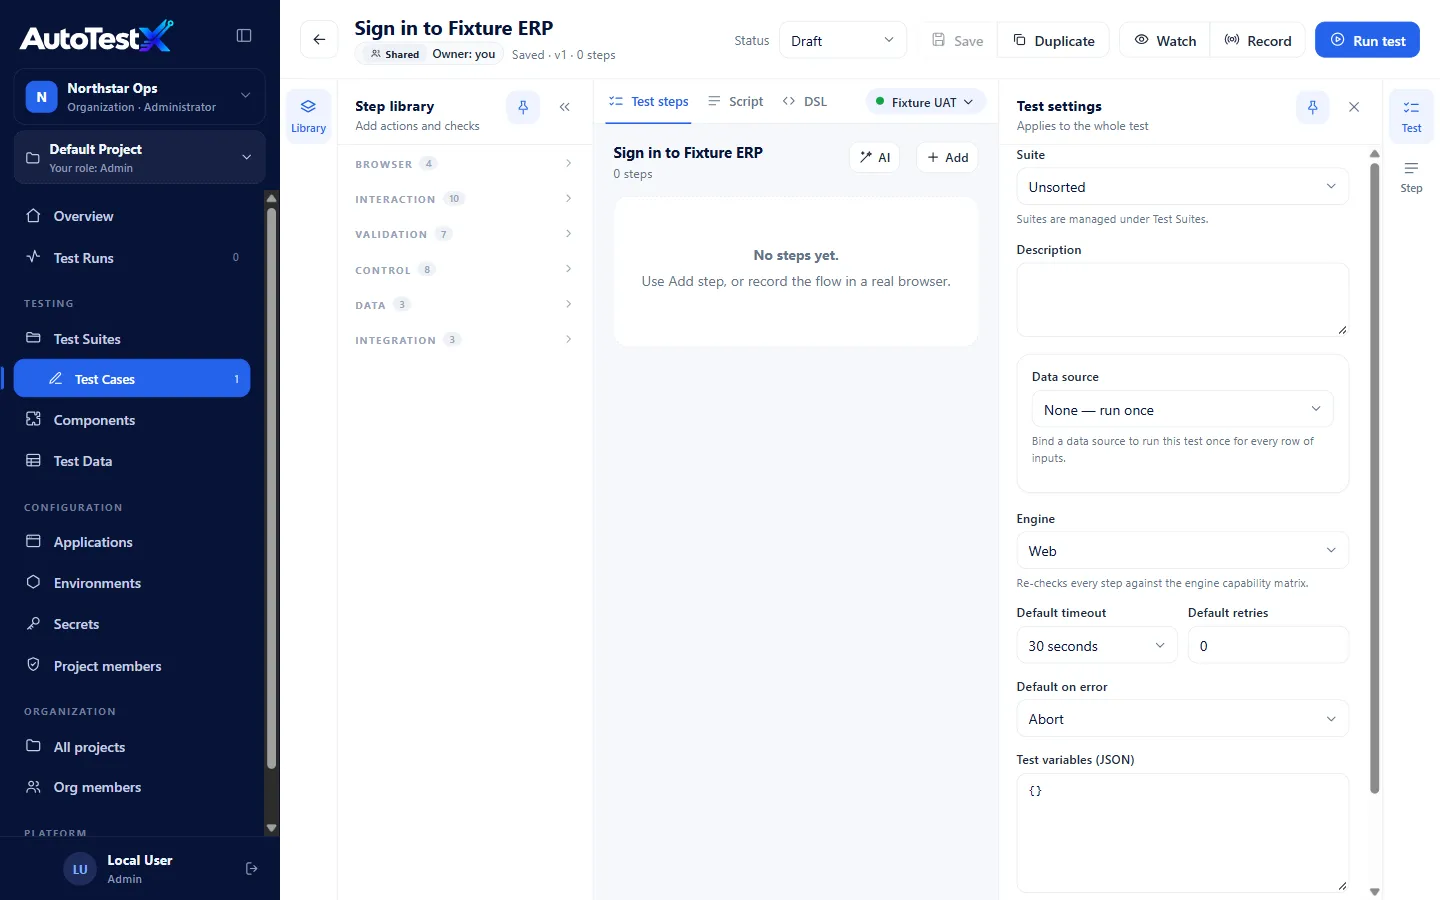This screenshot has height=900, width=1440.
Task: Click the Duplicate button
Action: [1054, 41]
